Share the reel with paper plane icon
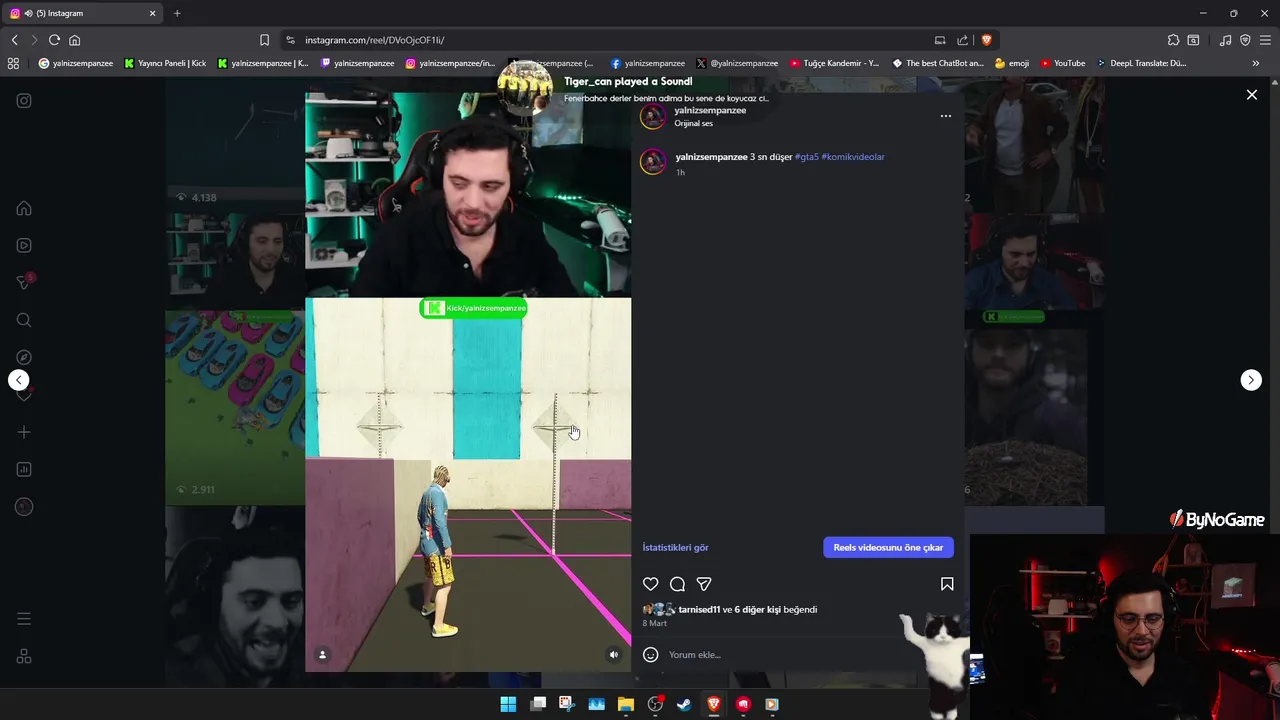 coord(704,584)
